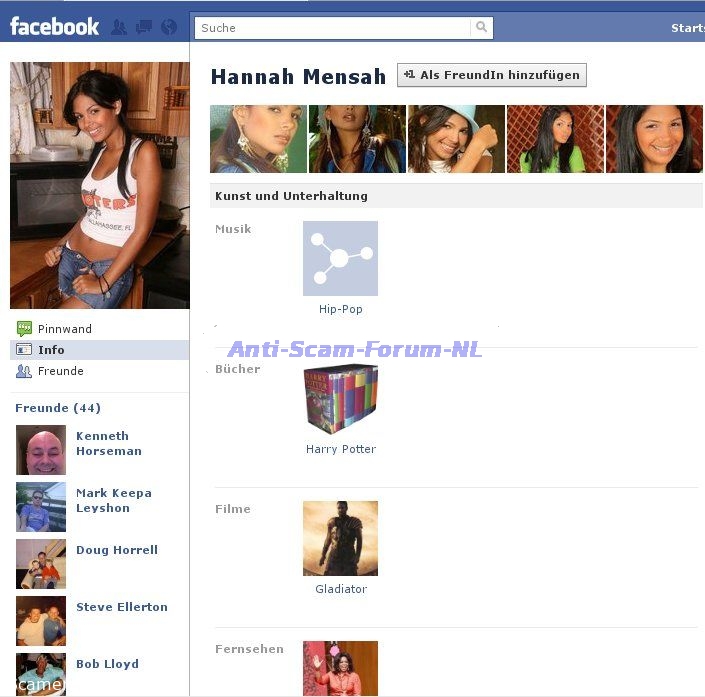
Task: Click the search magnifier icon
Action: (x=482, y=28)
